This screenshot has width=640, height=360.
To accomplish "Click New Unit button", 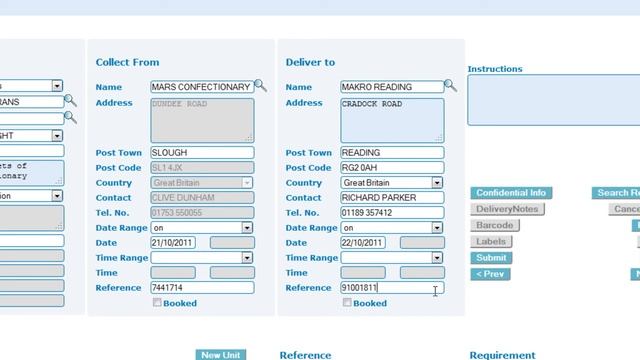I will pyautogui.click(x=221, y=355).
